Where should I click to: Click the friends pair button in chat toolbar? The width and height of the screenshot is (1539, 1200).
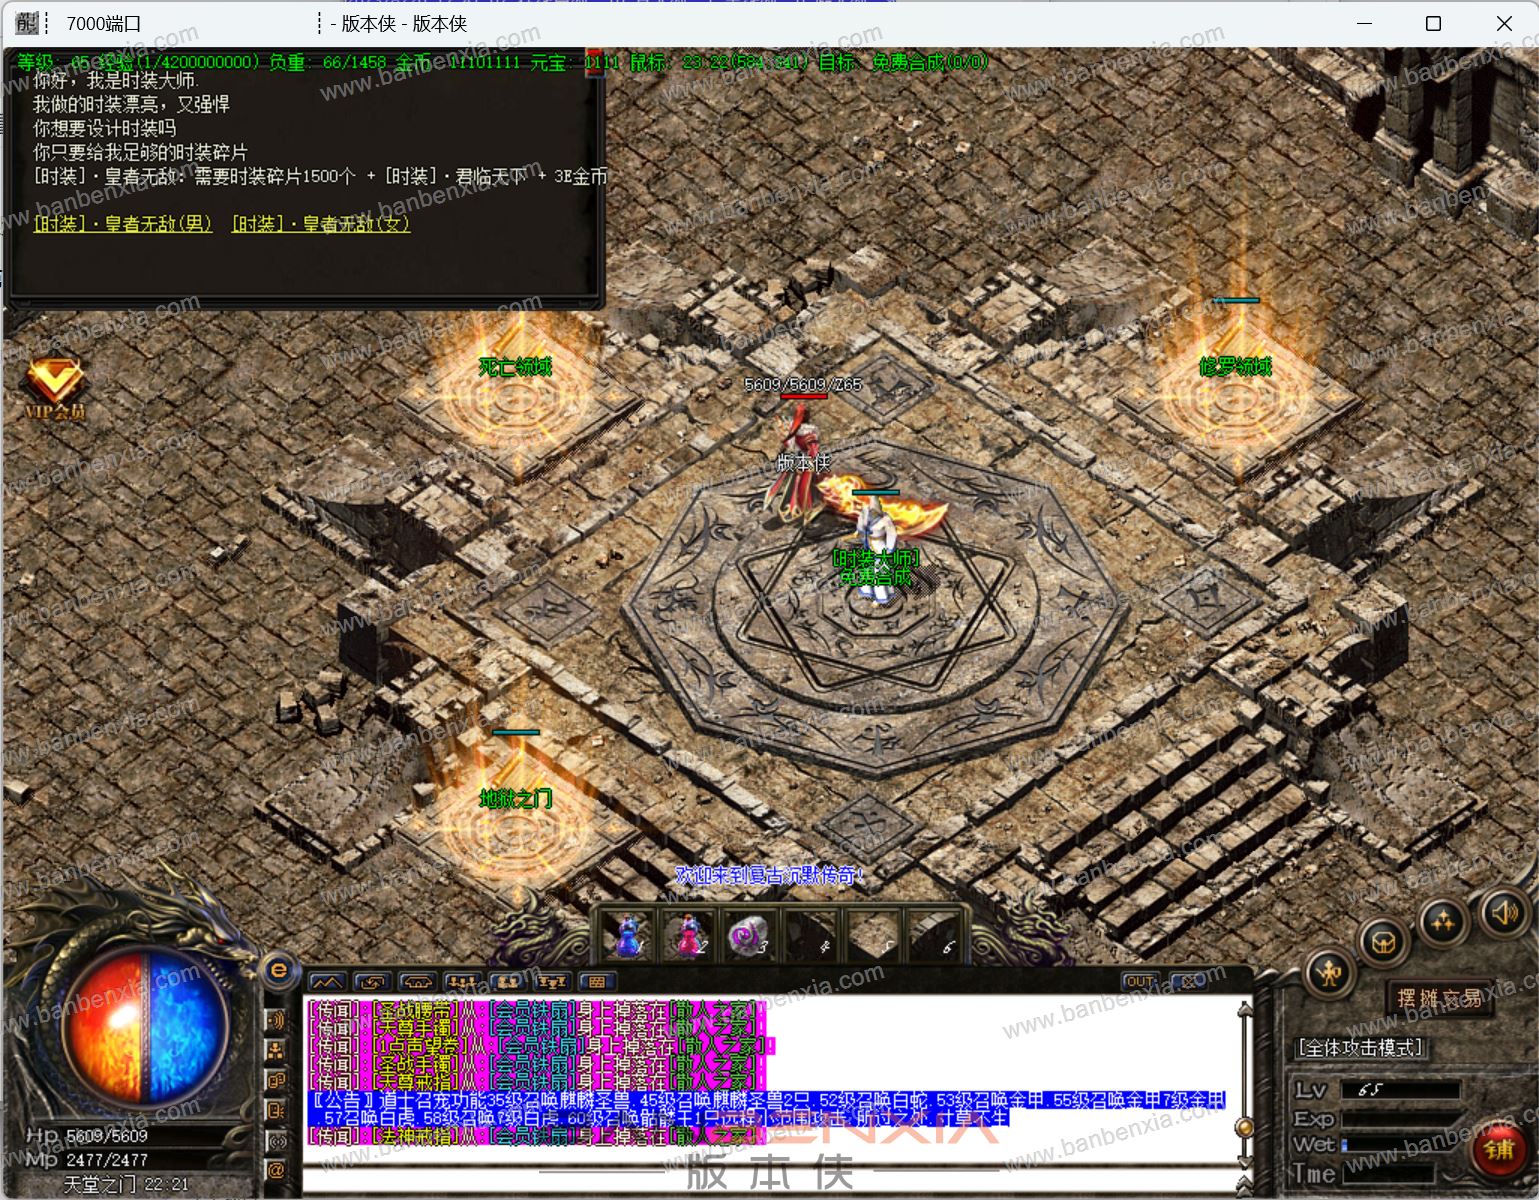(x=506, y=982)
